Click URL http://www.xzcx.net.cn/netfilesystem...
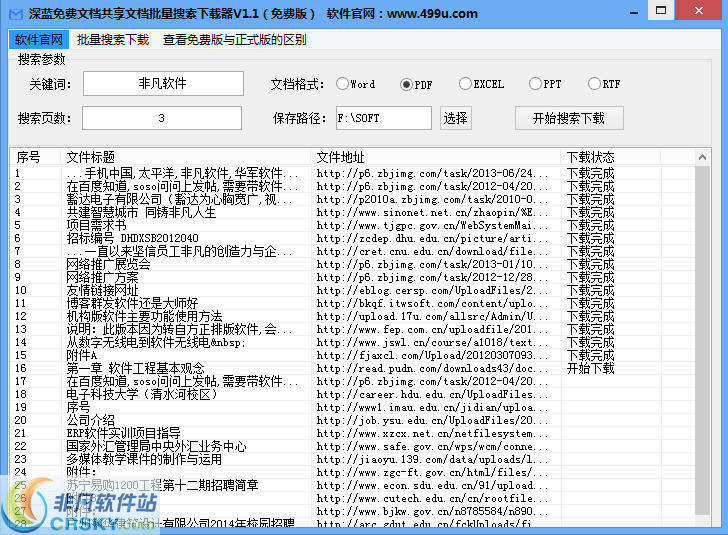 coord(432,434)
